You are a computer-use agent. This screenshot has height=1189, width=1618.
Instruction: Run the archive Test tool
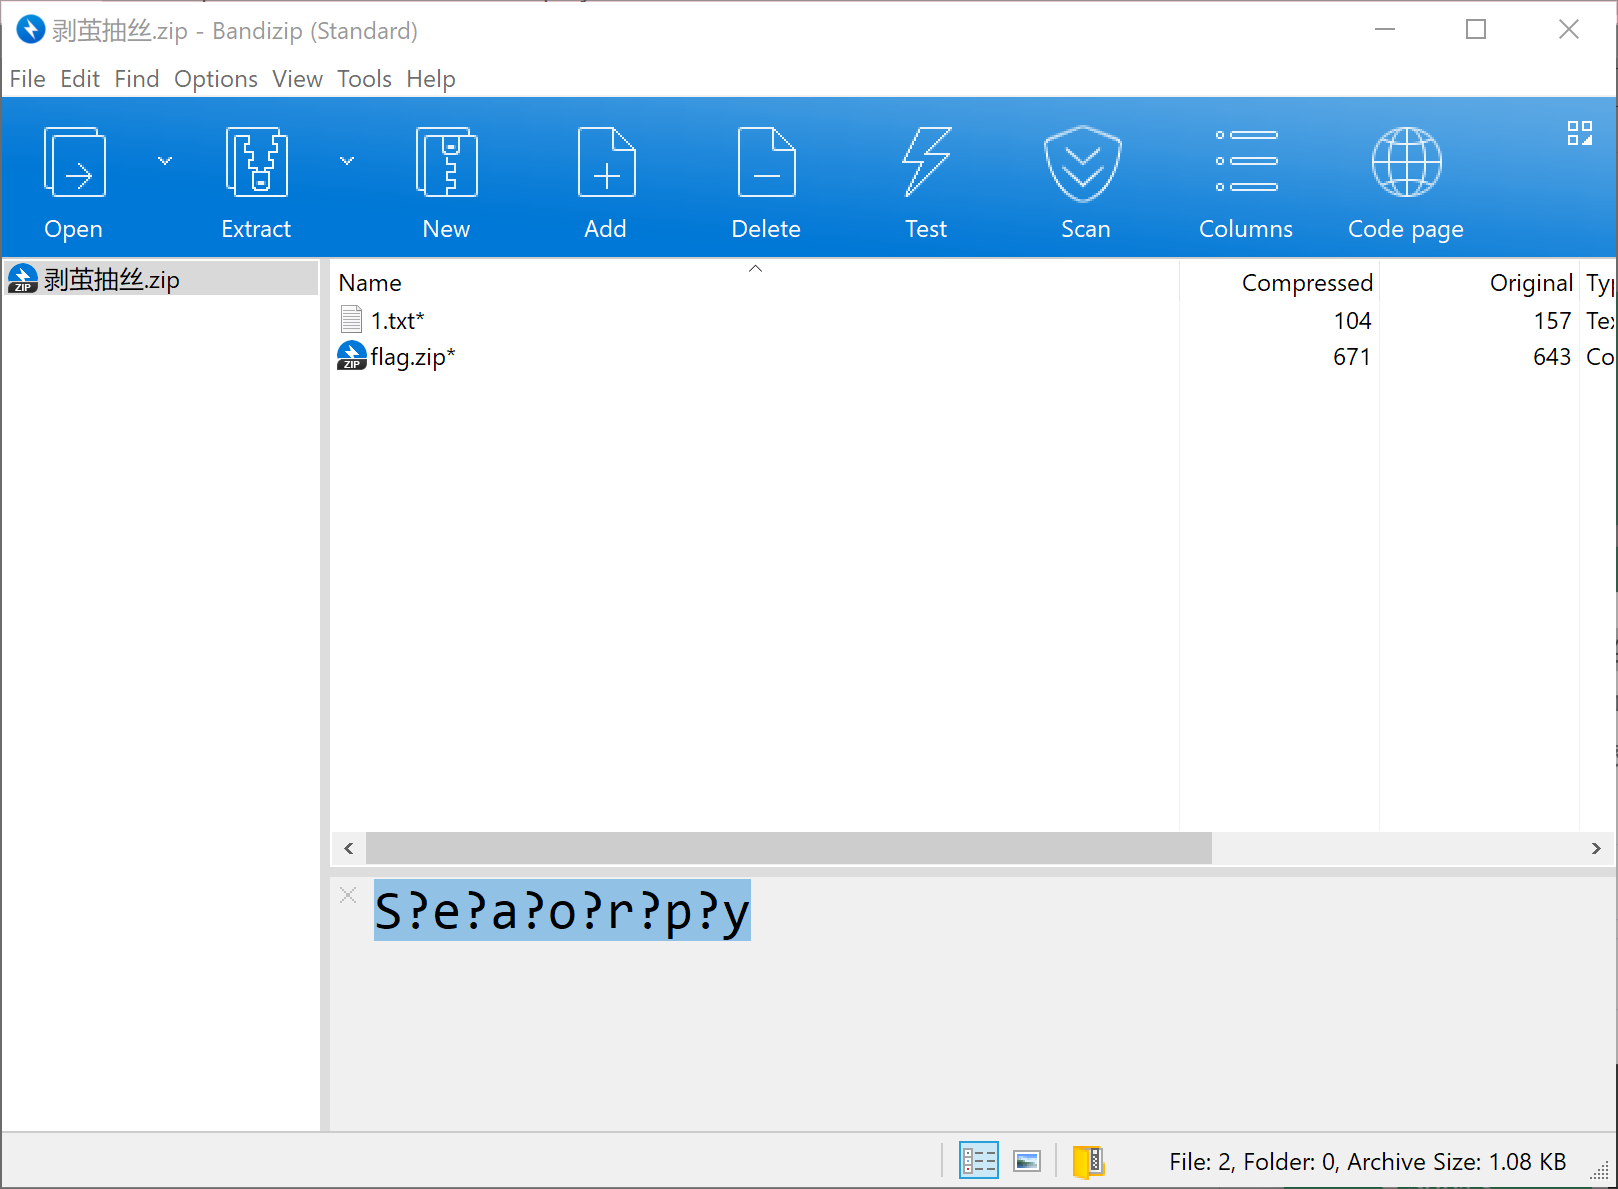tap(926, 164)
